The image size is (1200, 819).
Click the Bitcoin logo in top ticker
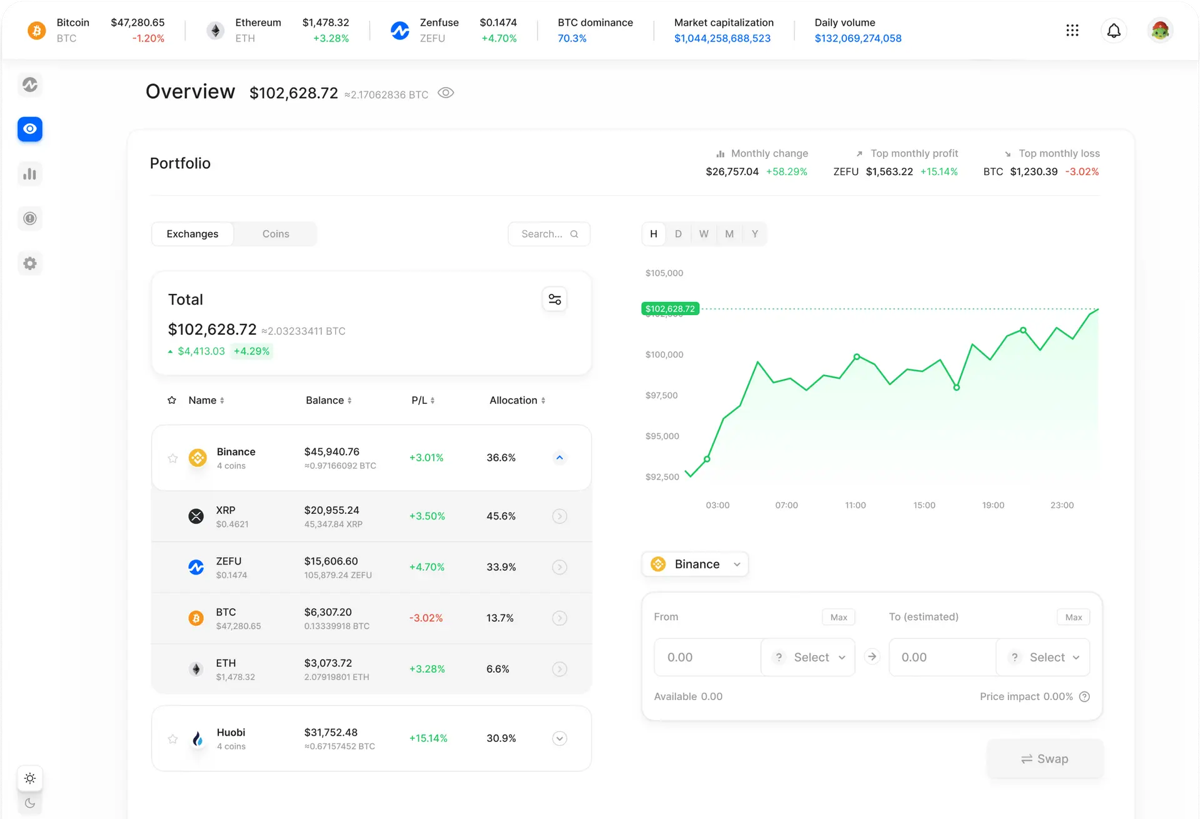click(36, 31)
